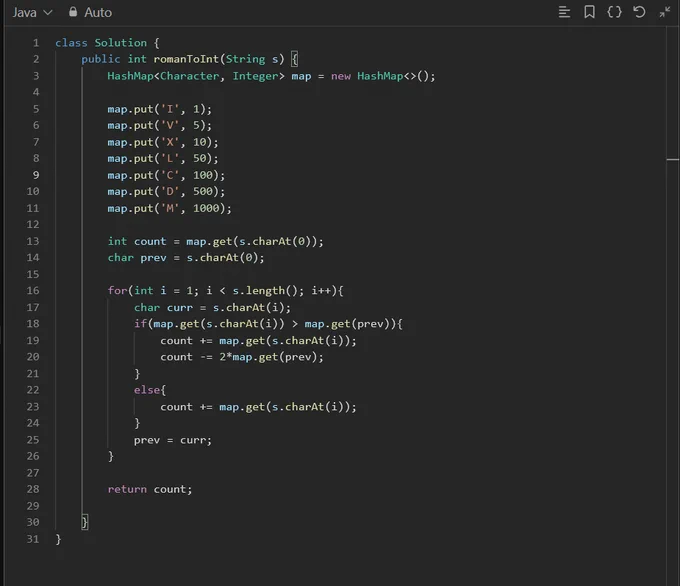This screenshot has height=586, width=680.
Task: Collapse the editor with shrink icon
Action: tap(664, 12)
